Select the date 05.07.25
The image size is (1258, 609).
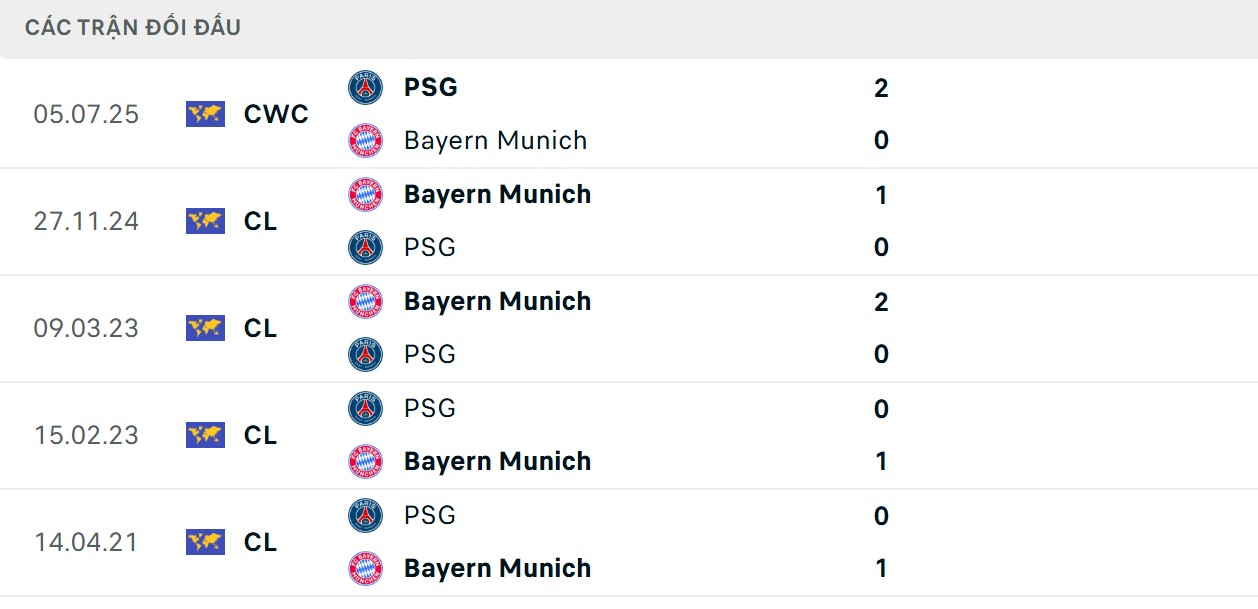coord(87,114)
